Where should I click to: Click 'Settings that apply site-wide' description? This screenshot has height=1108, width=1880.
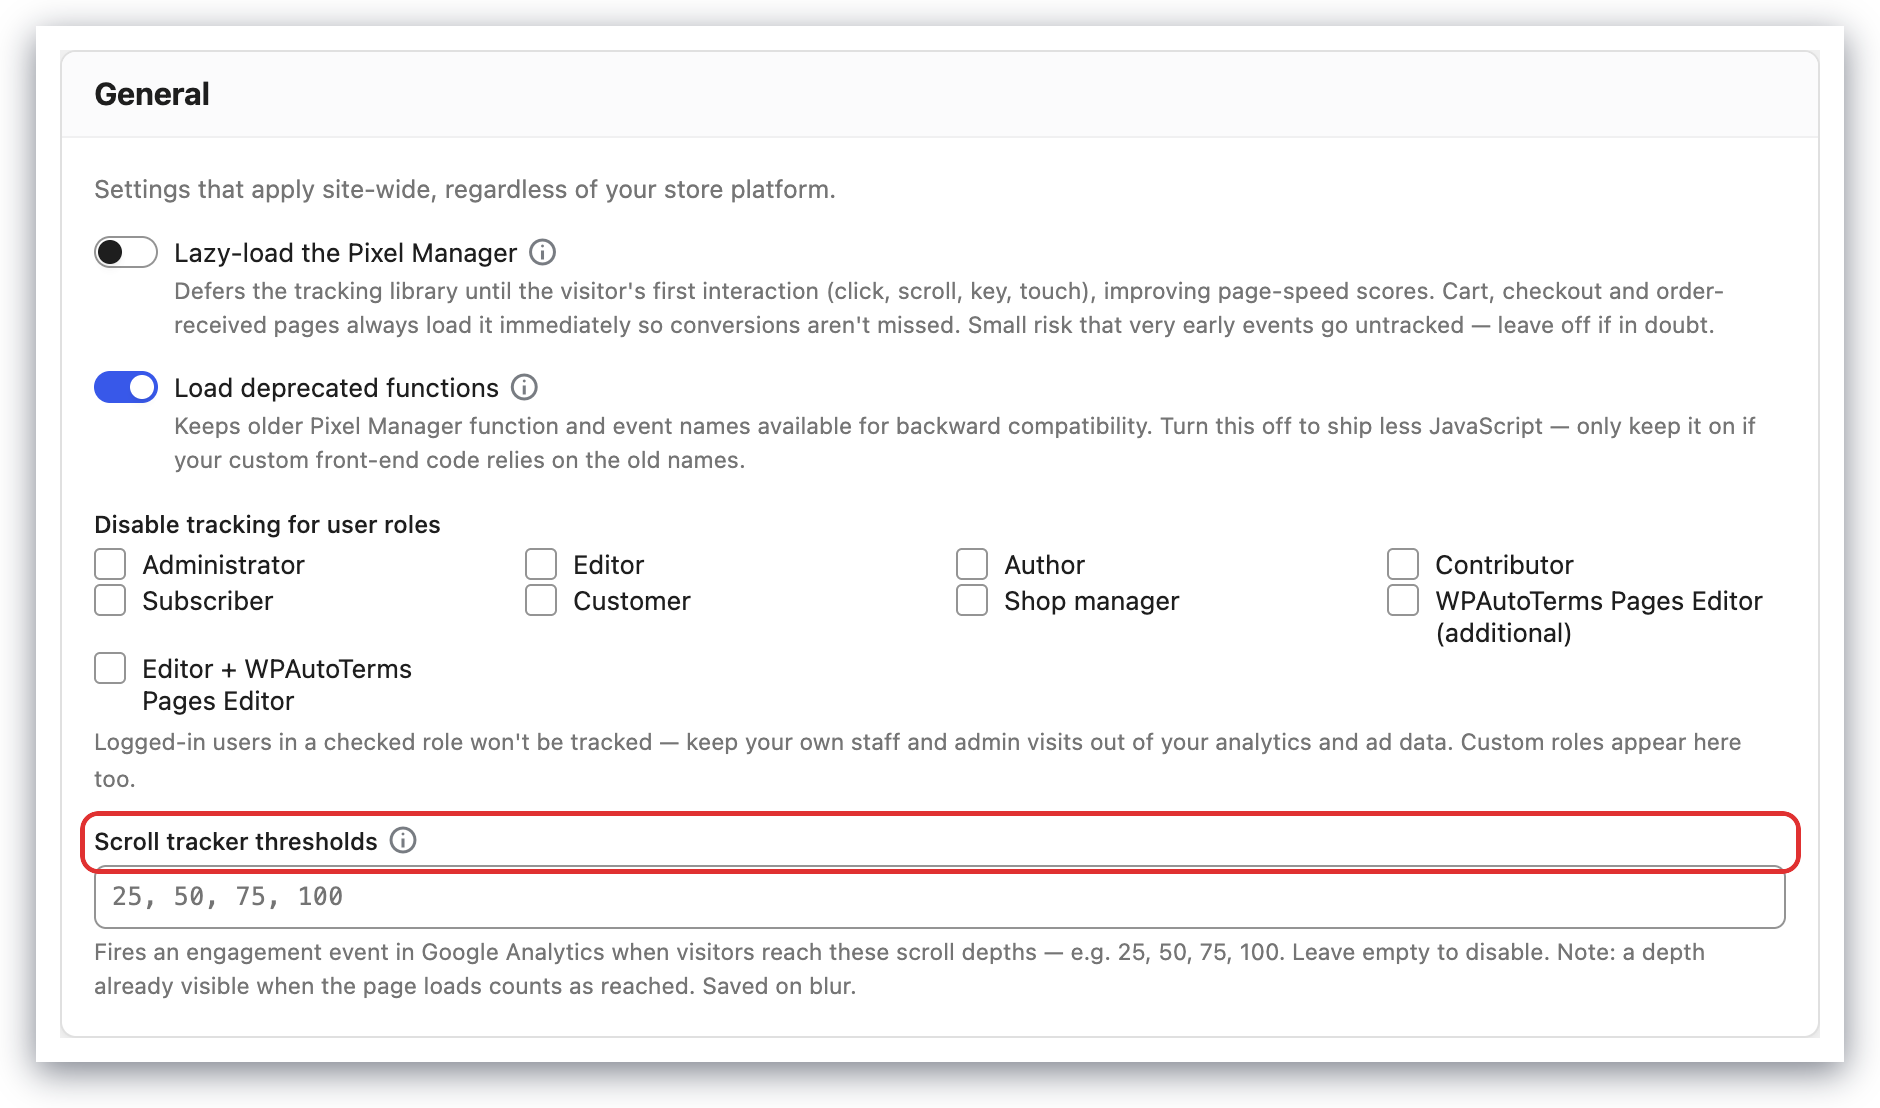(x=465, y=189)
